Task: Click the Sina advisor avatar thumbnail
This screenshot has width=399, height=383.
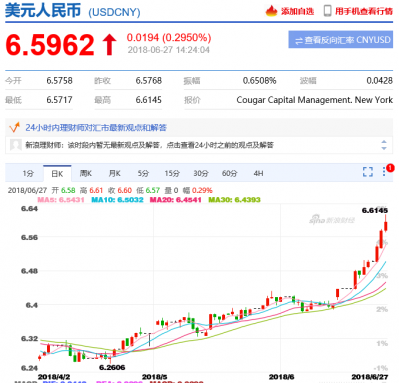Action: [x=16, y=145]
